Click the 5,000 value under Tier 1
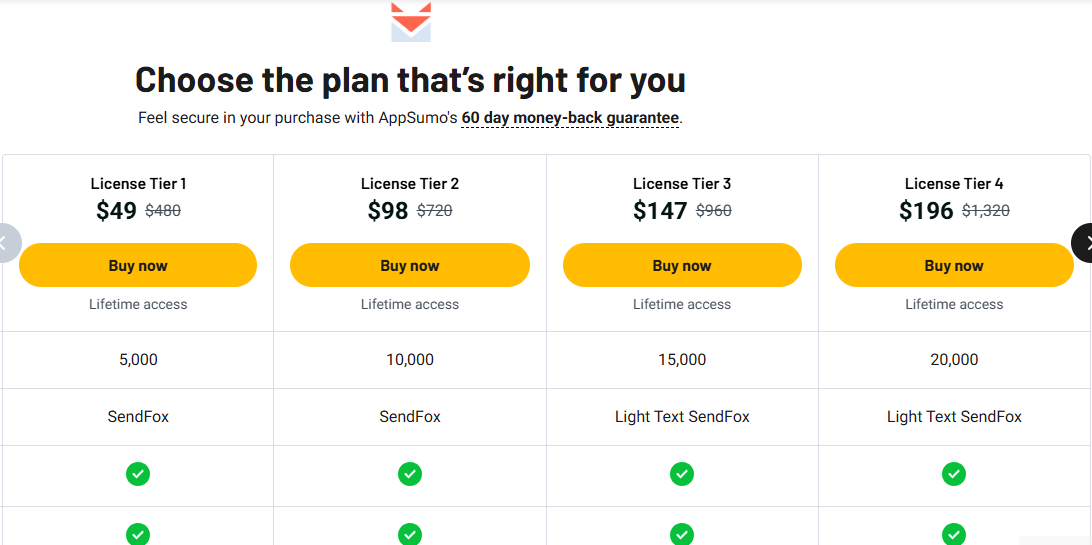The image size is (1092, 545). [138, 360]
